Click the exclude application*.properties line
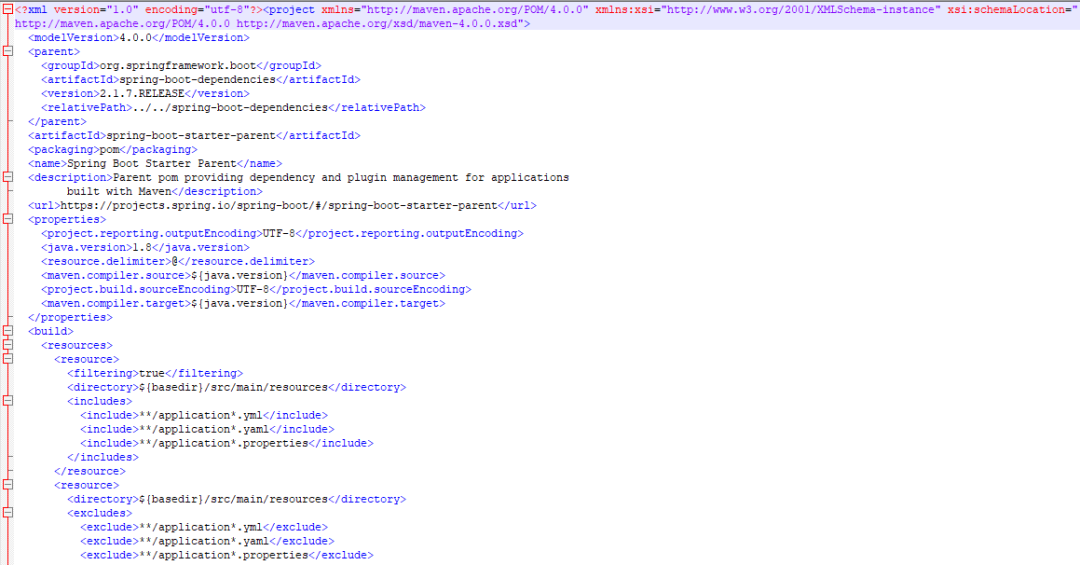1080x565 pixels. [x=227, y=555]
